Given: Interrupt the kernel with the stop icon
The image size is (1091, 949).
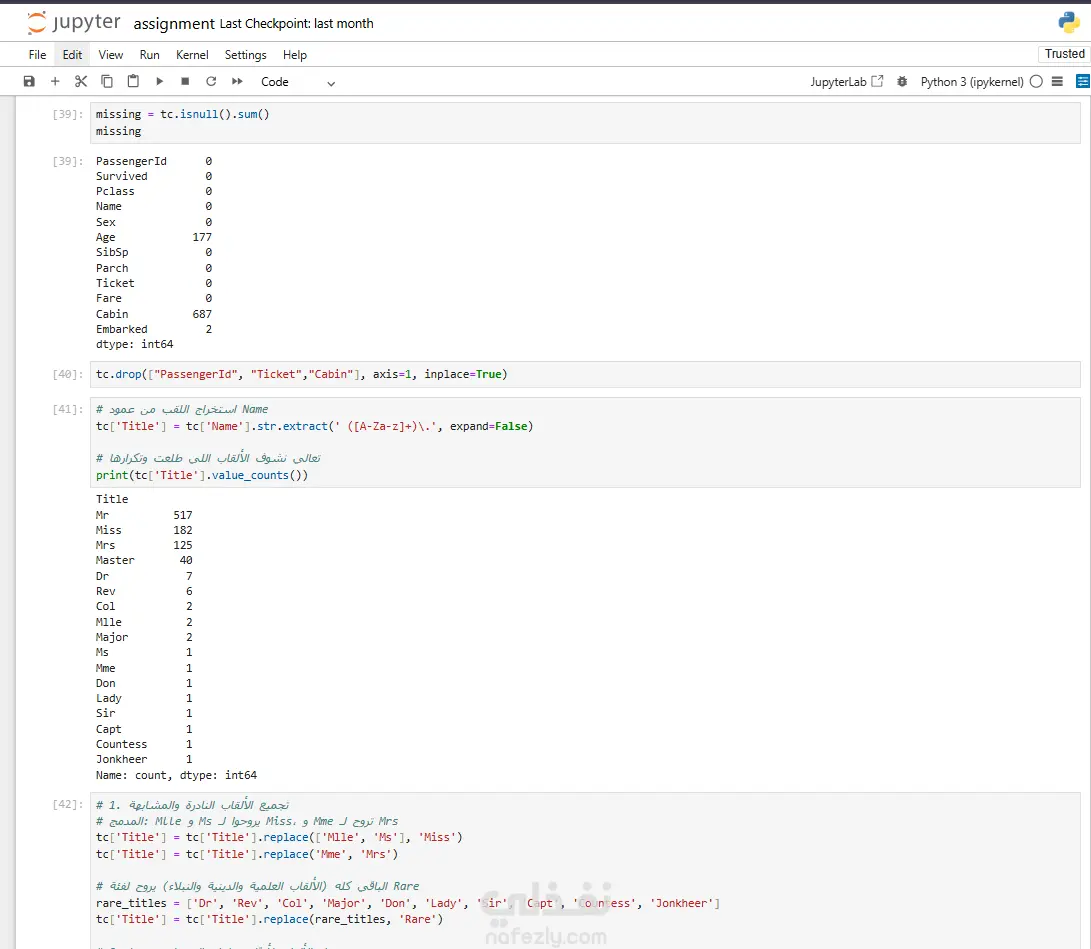Looking at the screenshot, I should [x=185, y=81].
